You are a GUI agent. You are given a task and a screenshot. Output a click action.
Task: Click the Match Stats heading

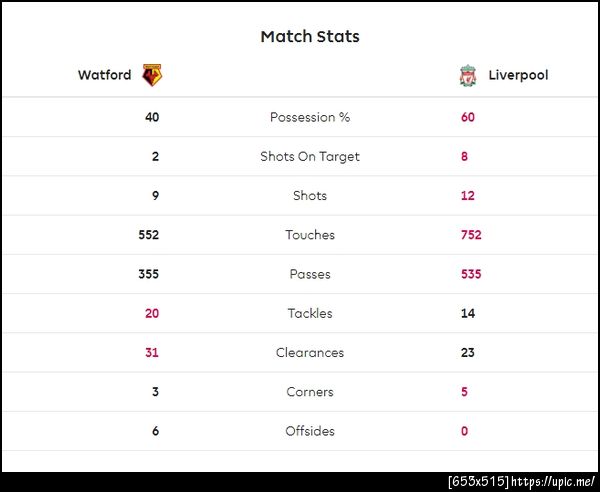tap(310, 37)
